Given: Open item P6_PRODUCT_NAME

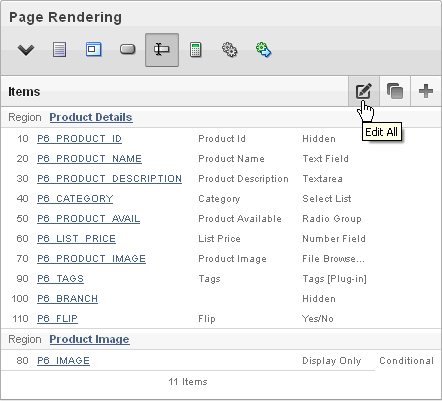Looking at the screenshot, I should [x=89, y=159].
